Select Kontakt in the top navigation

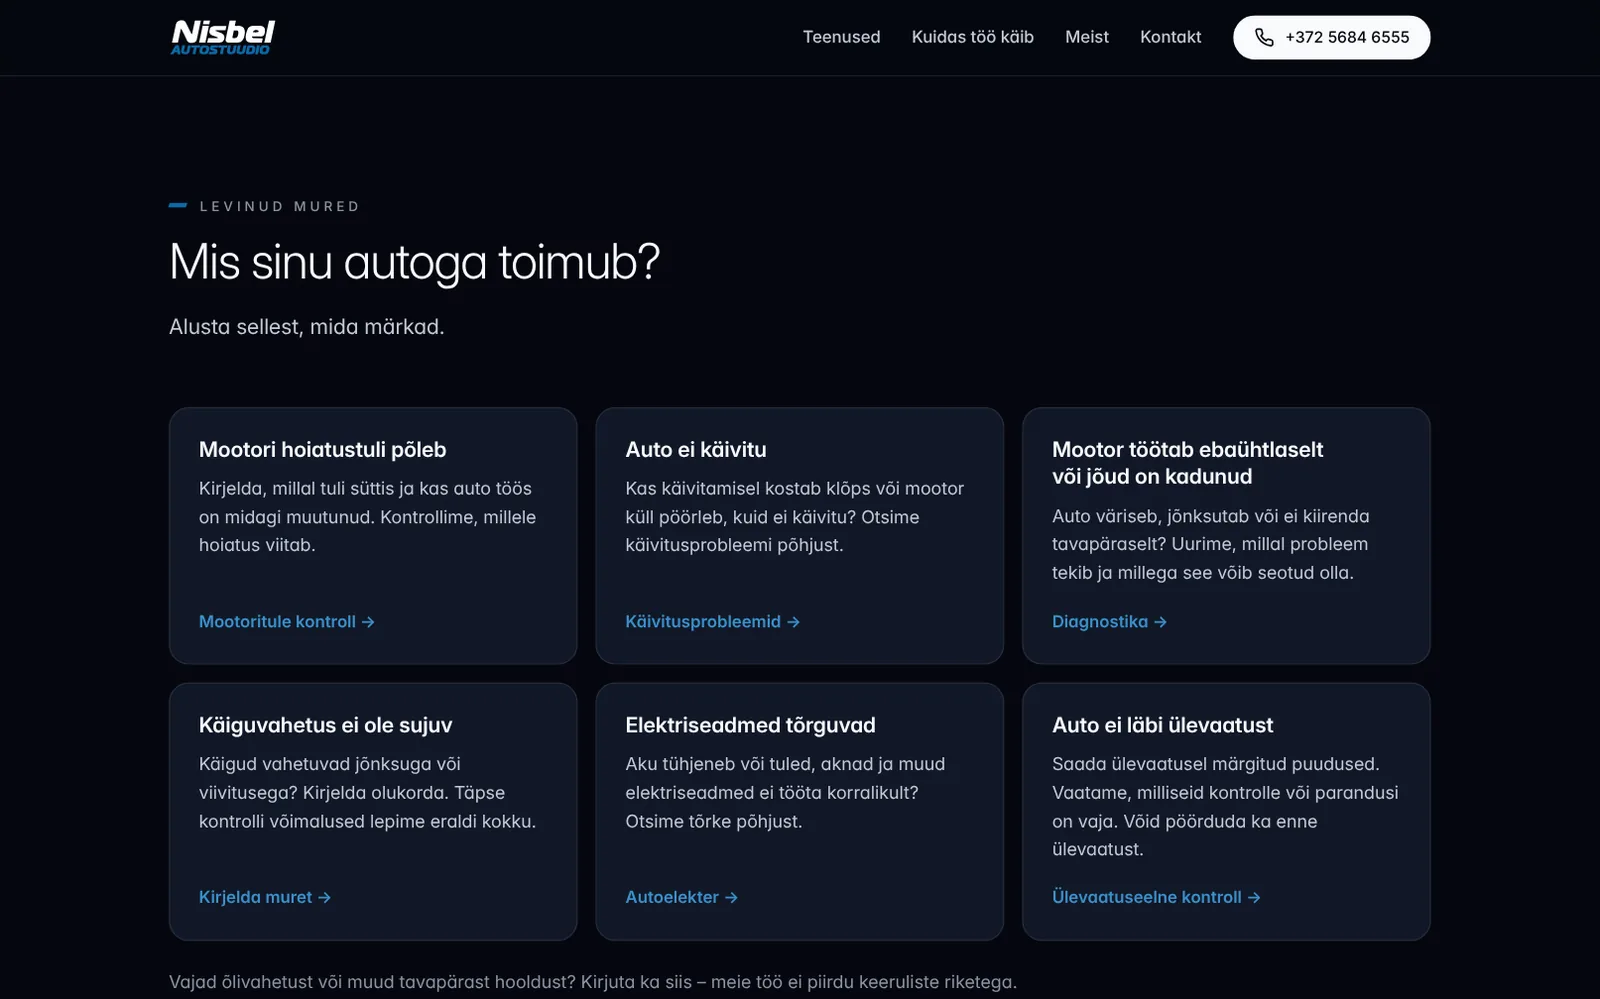tap(1170, 37)
